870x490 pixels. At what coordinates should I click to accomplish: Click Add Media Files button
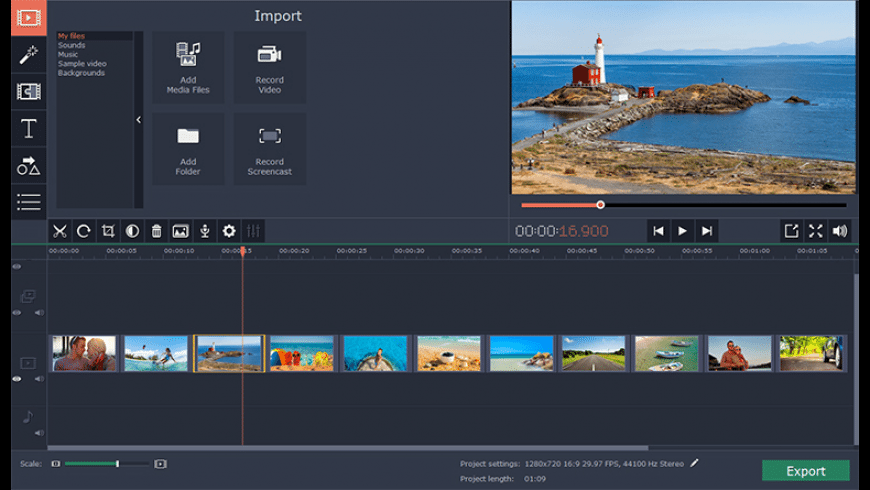pyautogui.click(x=188, y=67)
